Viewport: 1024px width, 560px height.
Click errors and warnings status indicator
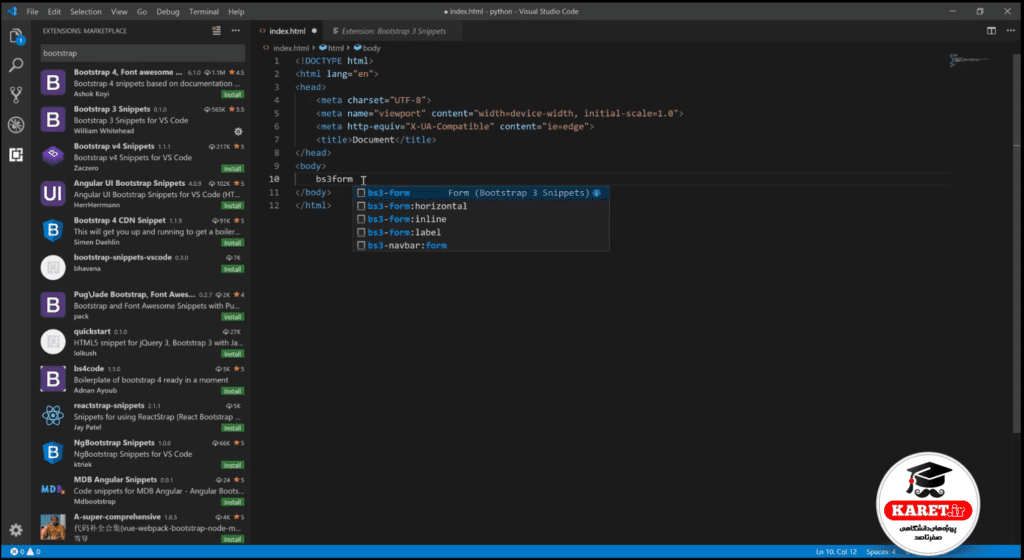point(25,552)
